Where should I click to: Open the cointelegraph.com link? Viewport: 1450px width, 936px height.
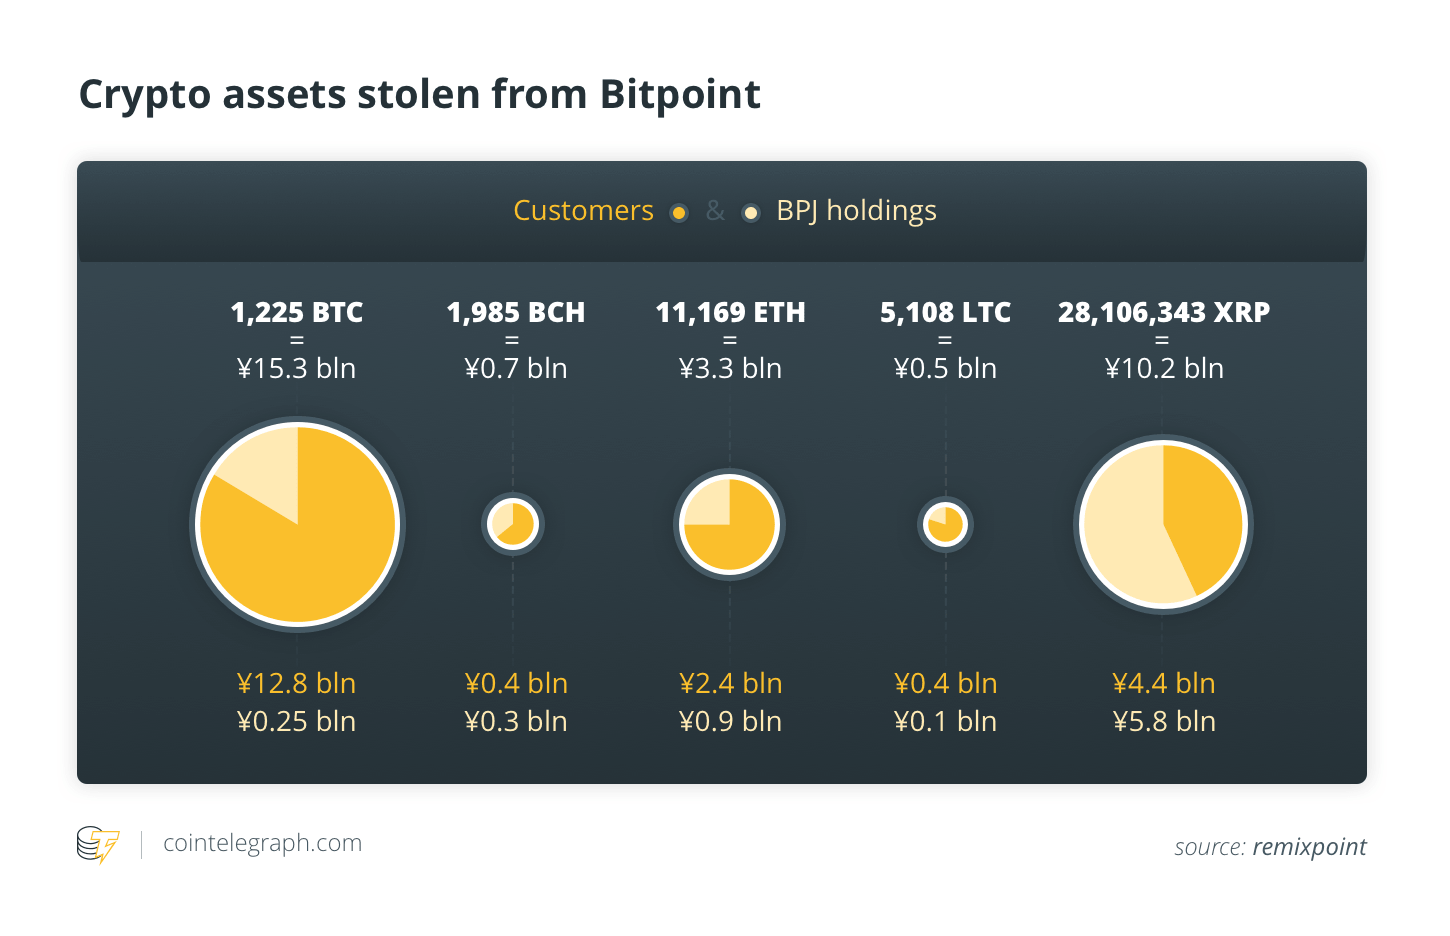pos(262,843)
